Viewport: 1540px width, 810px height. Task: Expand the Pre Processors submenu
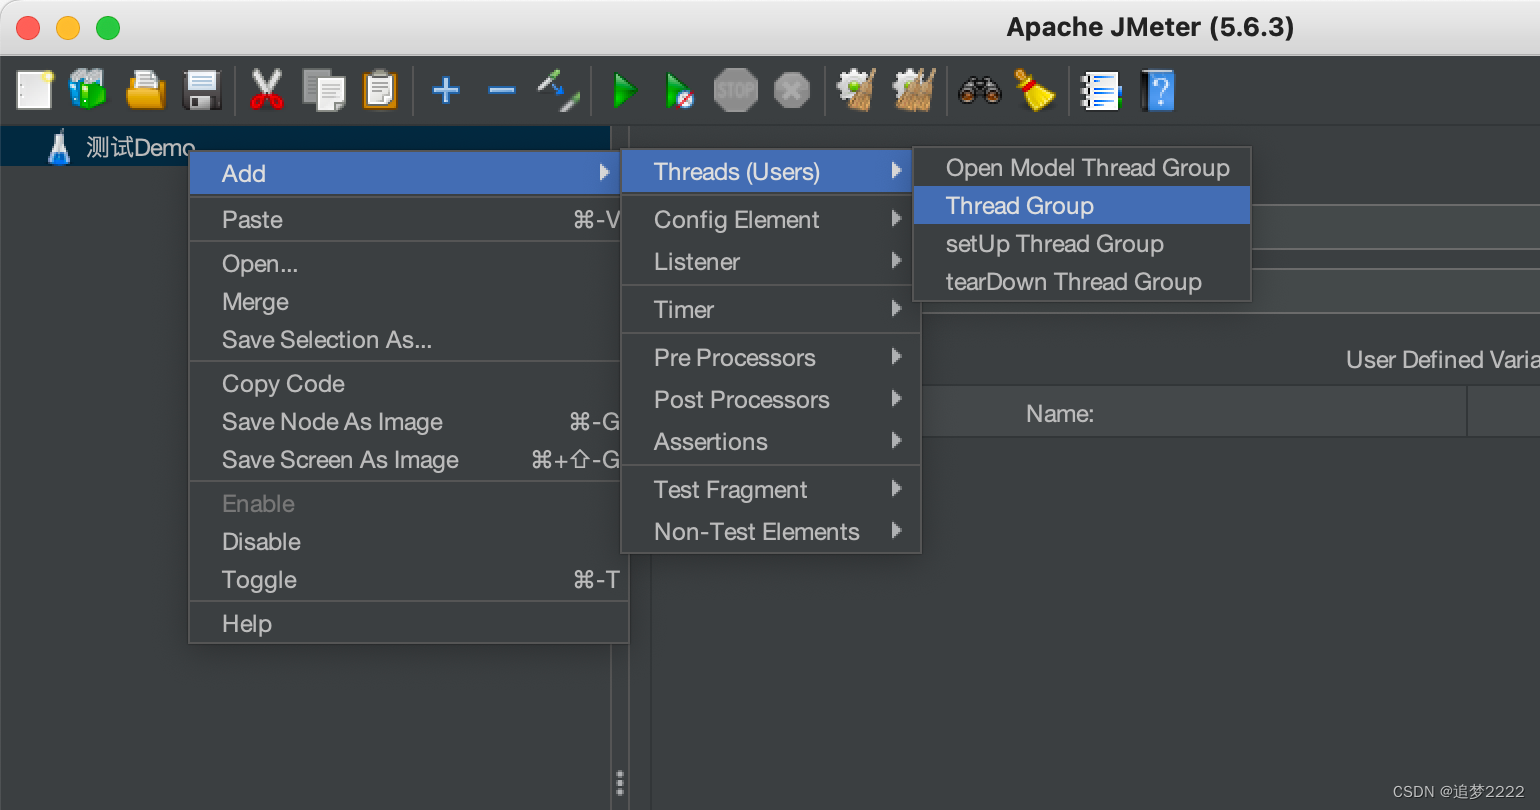[x=770, y=358]
